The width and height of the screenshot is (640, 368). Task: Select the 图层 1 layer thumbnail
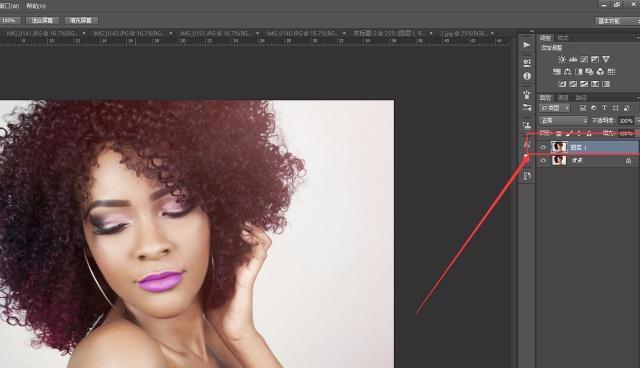[x=559, y=147]
